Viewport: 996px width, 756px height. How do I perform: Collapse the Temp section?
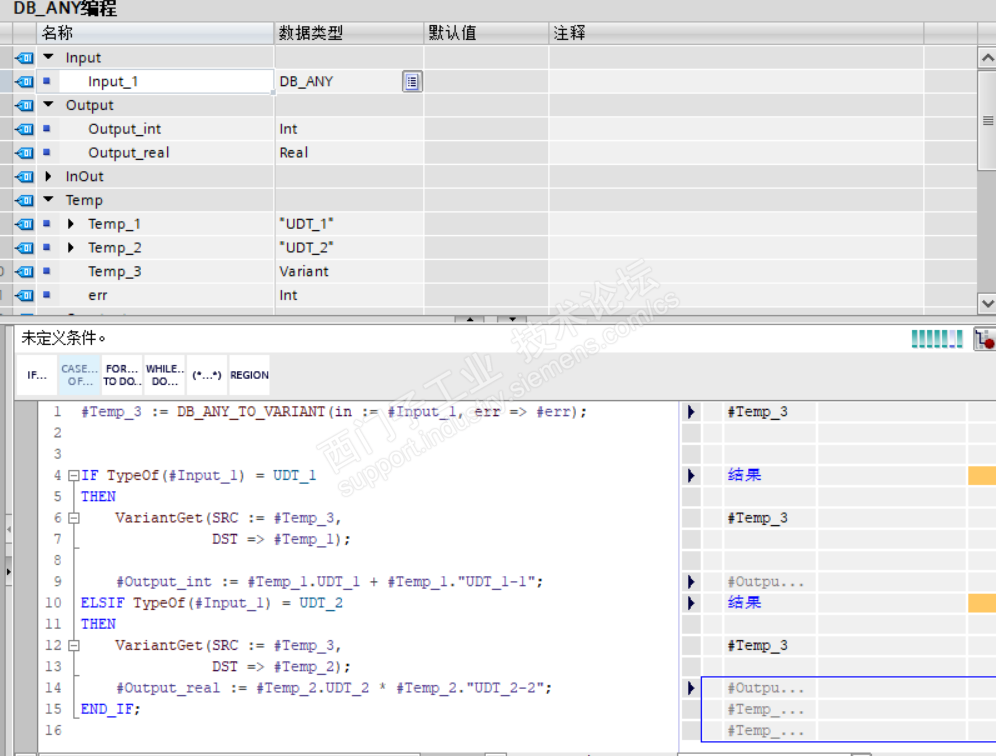click(48, 199)
